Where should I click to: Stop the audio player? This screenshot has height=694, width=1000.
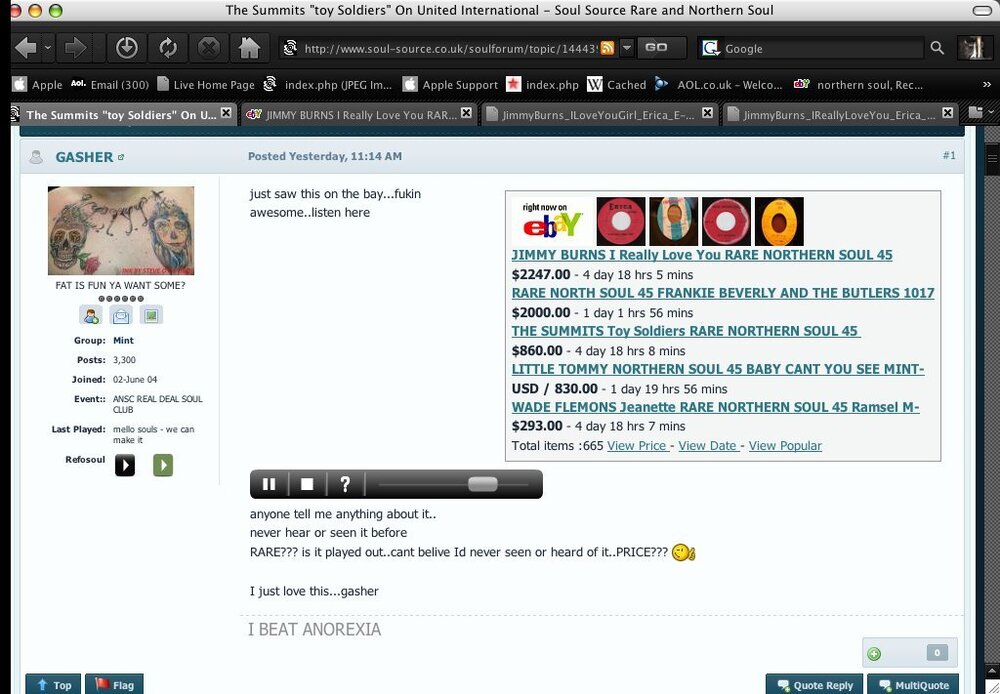(307, 484)
